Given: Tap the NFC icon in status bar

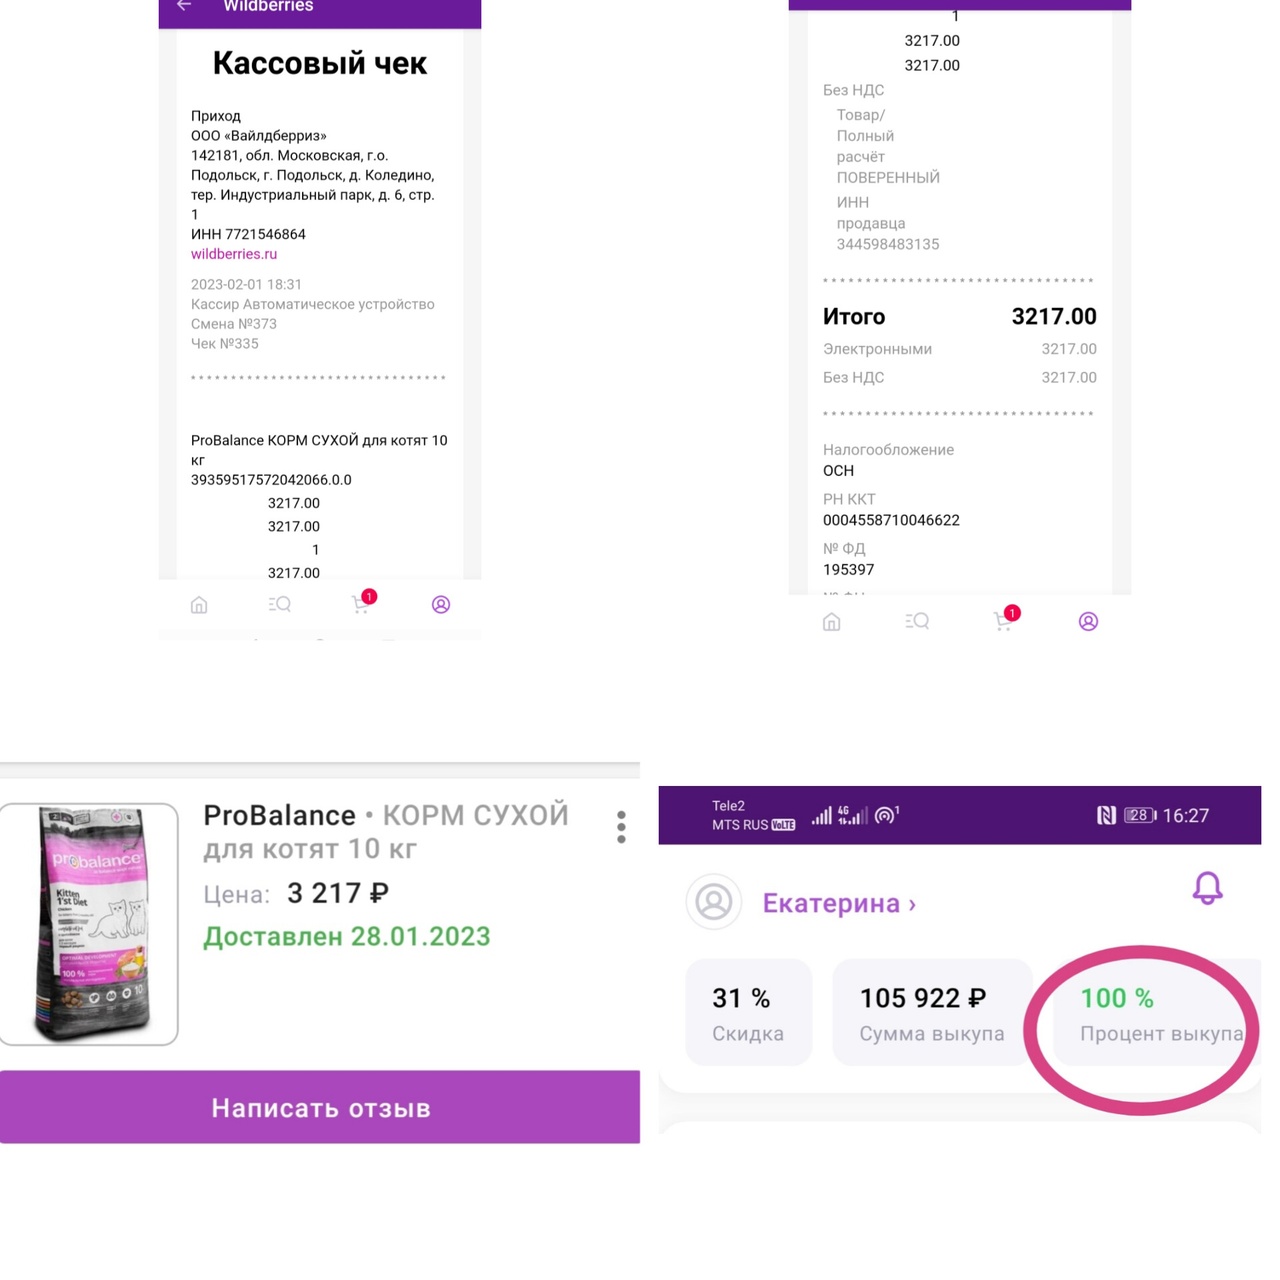Looking at the screenshot, I should 1106,815.
